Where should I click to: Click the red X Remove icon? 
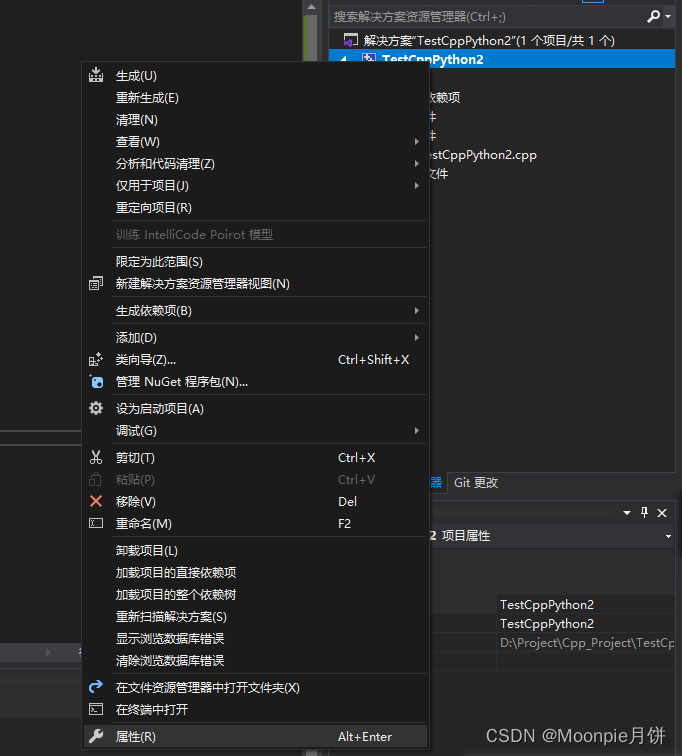point(96,501)
